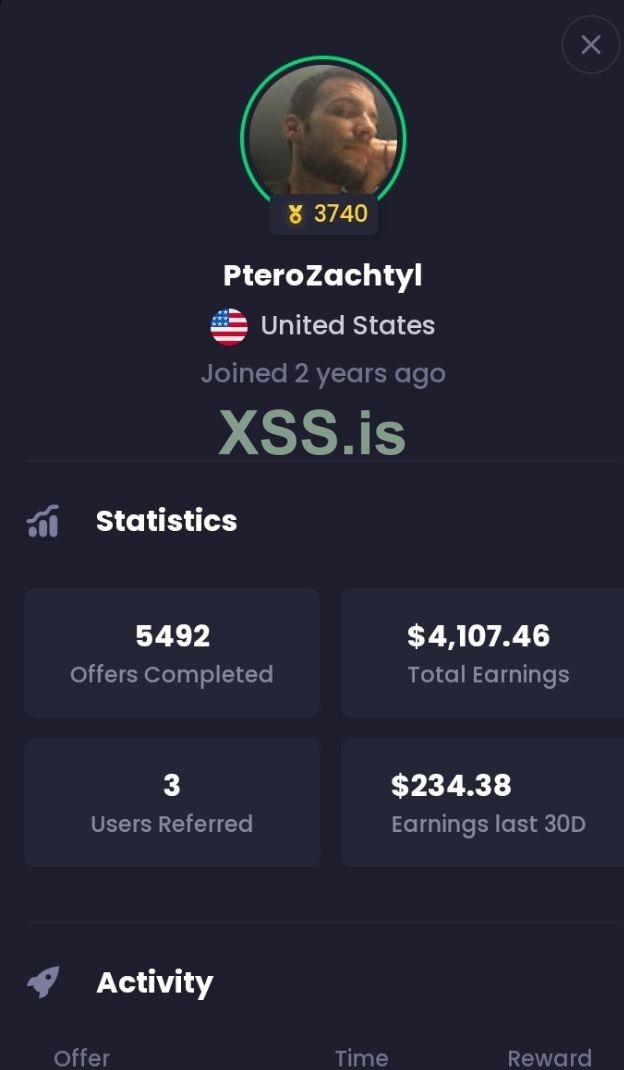Screen dimensions: 624x1070
Task: Click the XSS.is watermark text
Action: 312,432
